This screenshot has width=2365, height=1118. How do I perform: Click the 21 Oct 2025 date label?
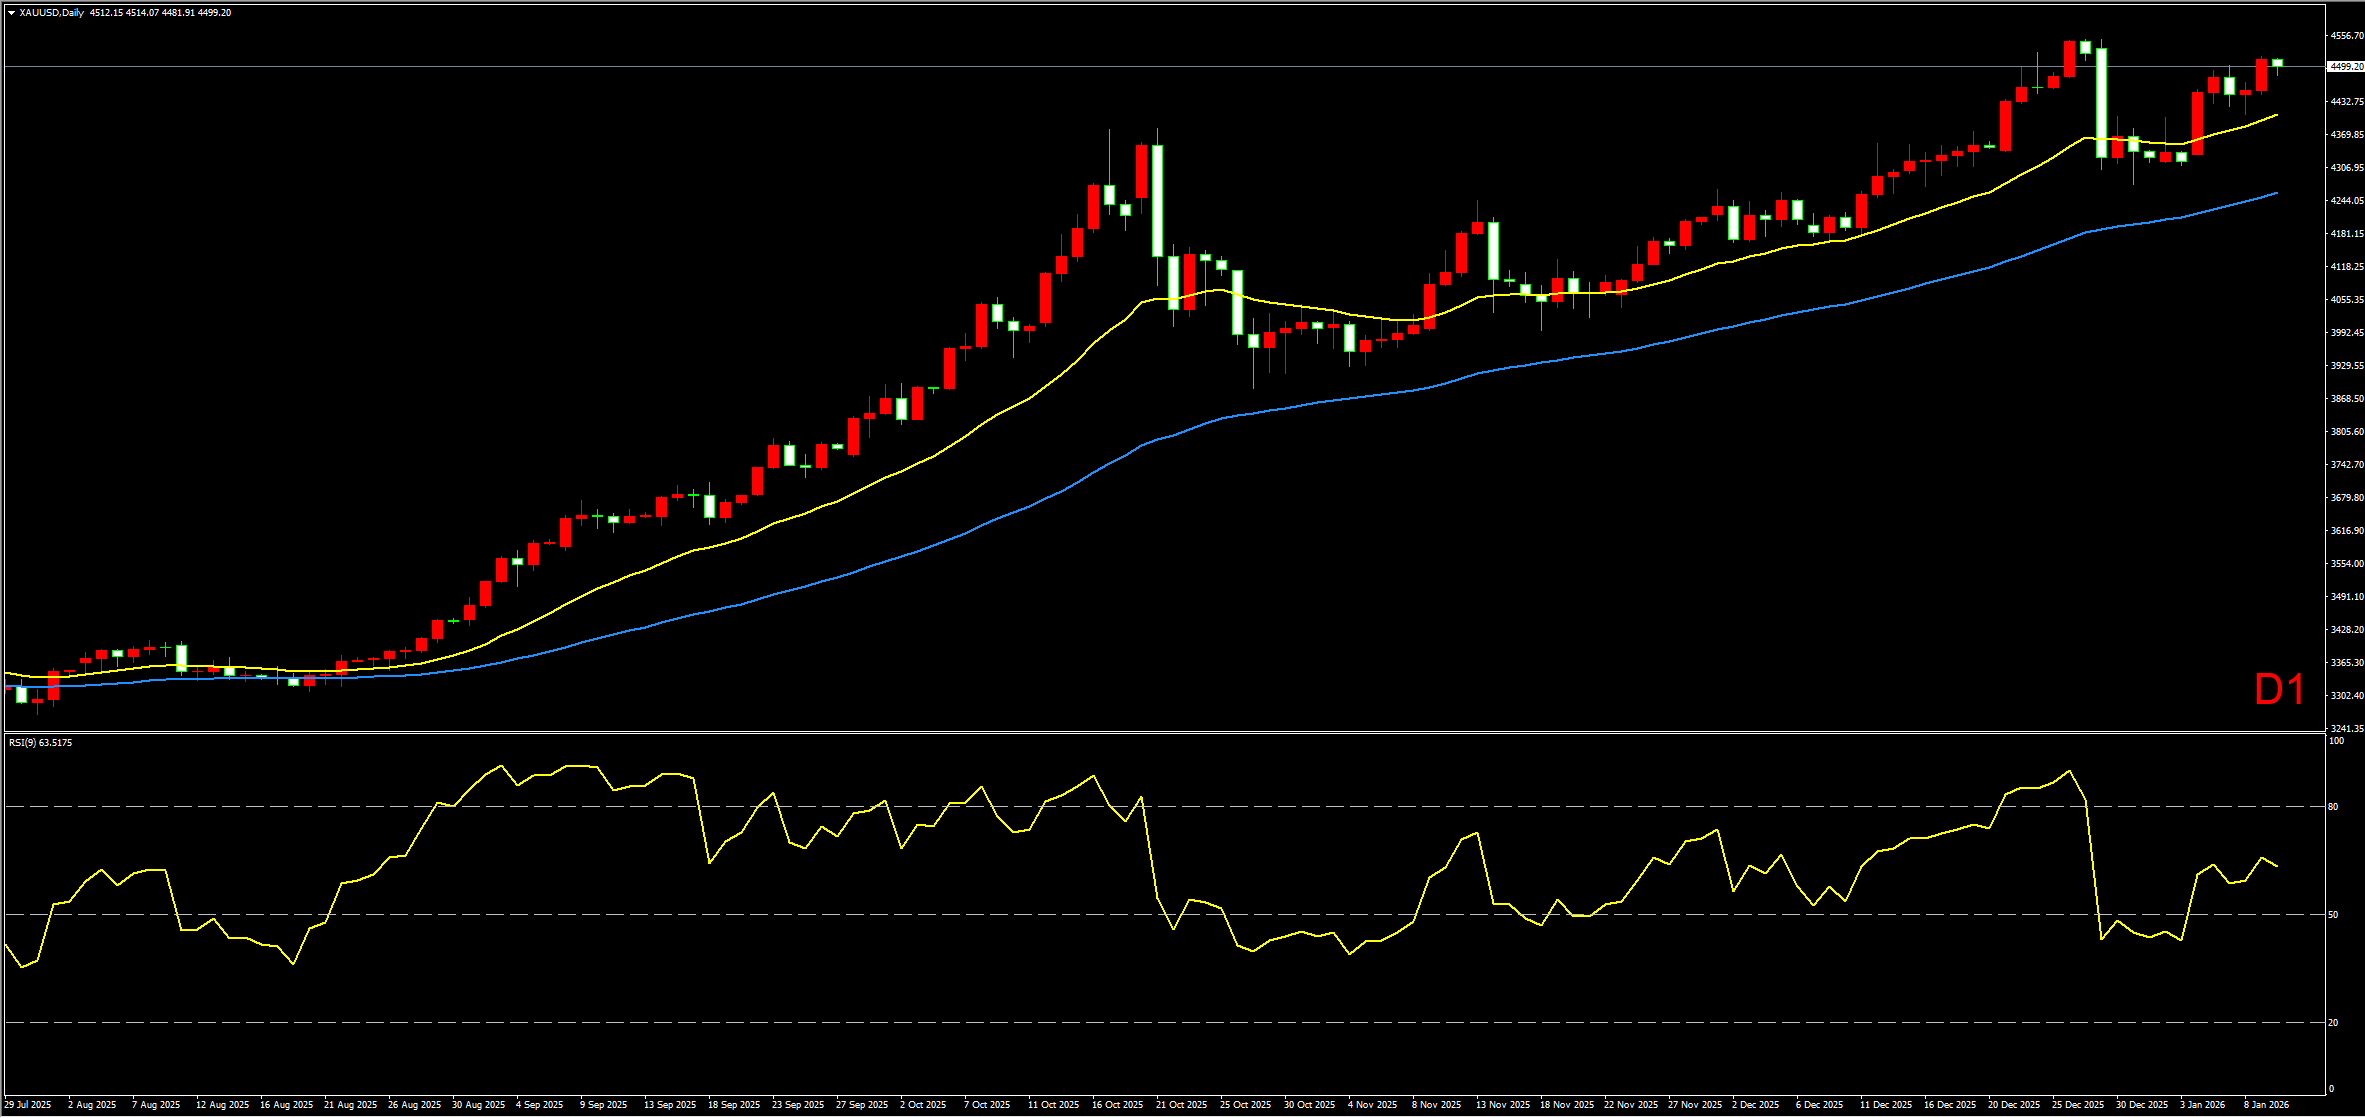coord(1181,1105)
